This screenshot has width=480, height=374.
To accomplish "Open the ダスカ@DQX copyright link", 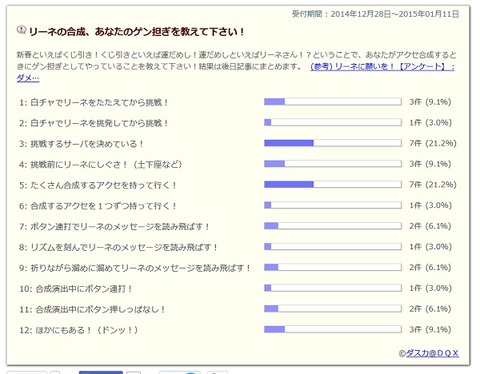I will point(432,353).
